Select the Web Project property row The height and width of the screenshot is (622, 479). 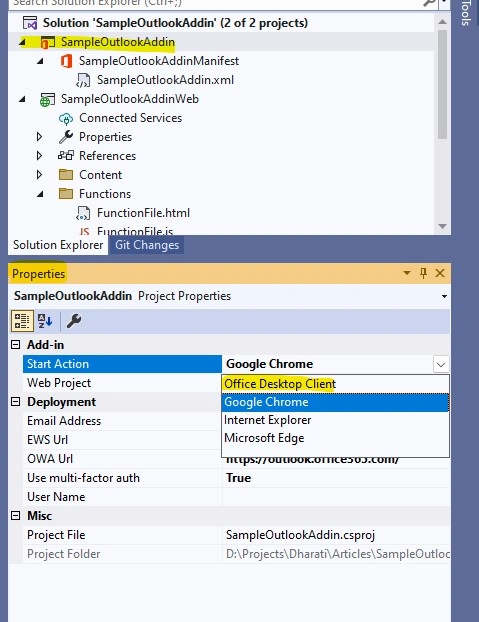122,383
